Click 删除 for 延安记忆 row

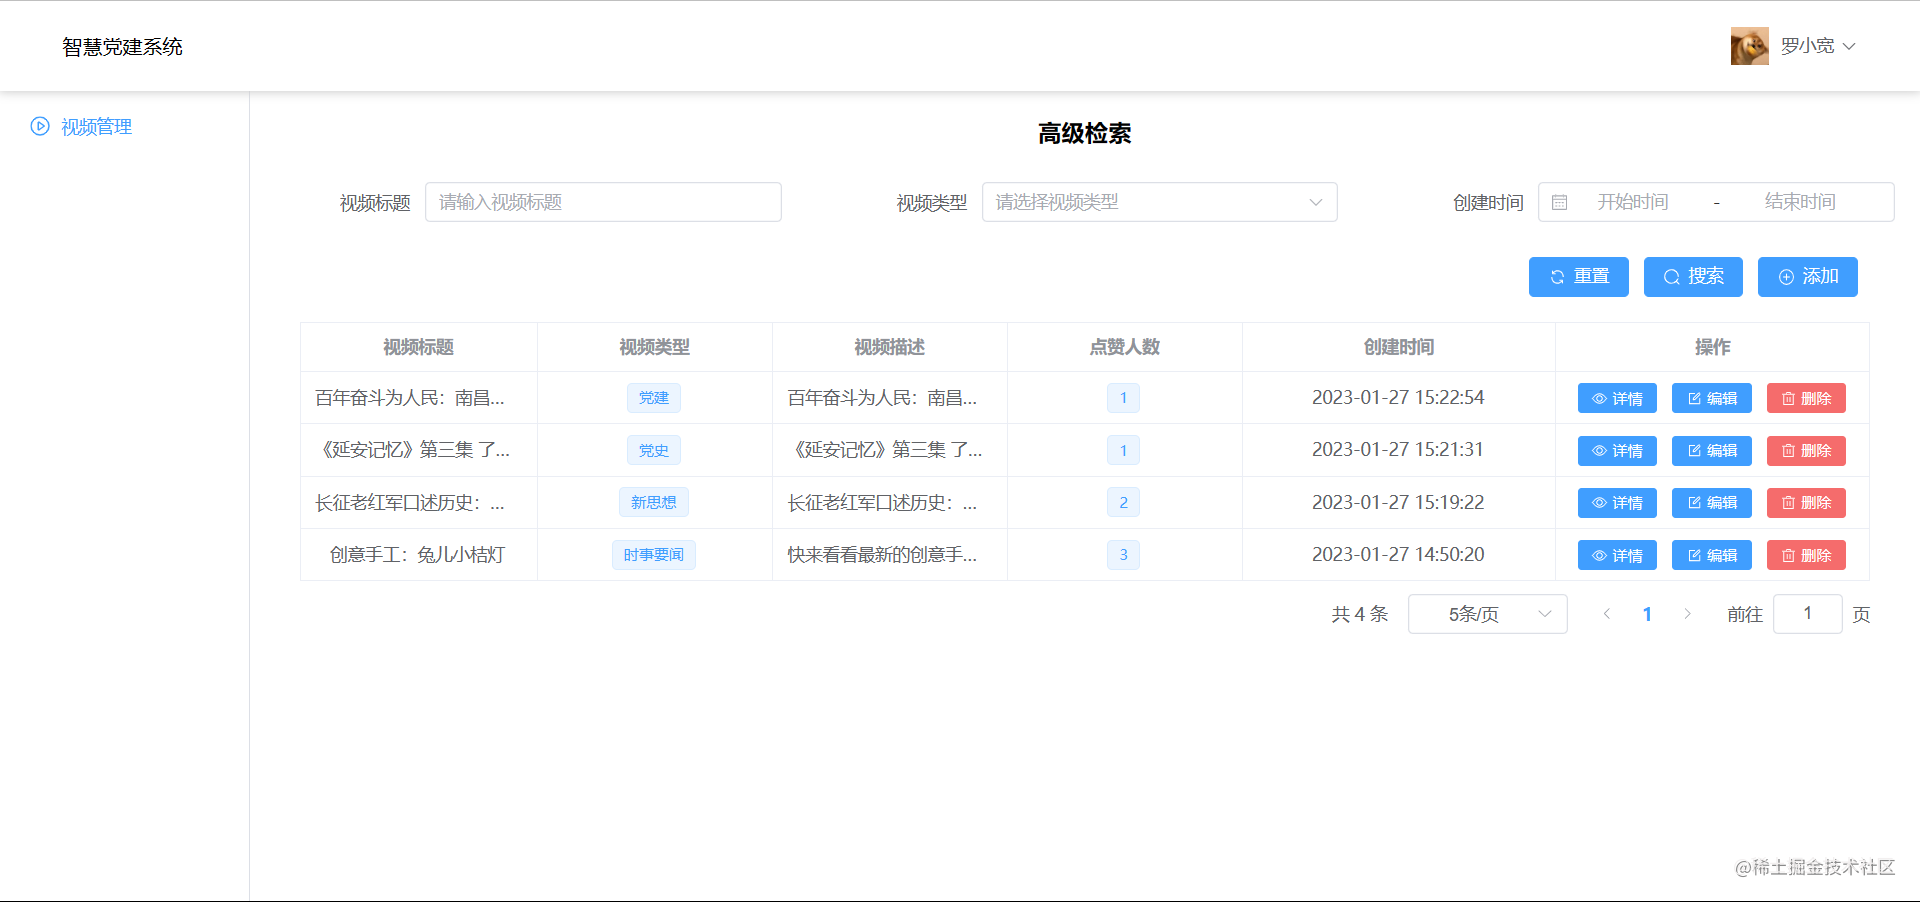(x=1806, y=451)
